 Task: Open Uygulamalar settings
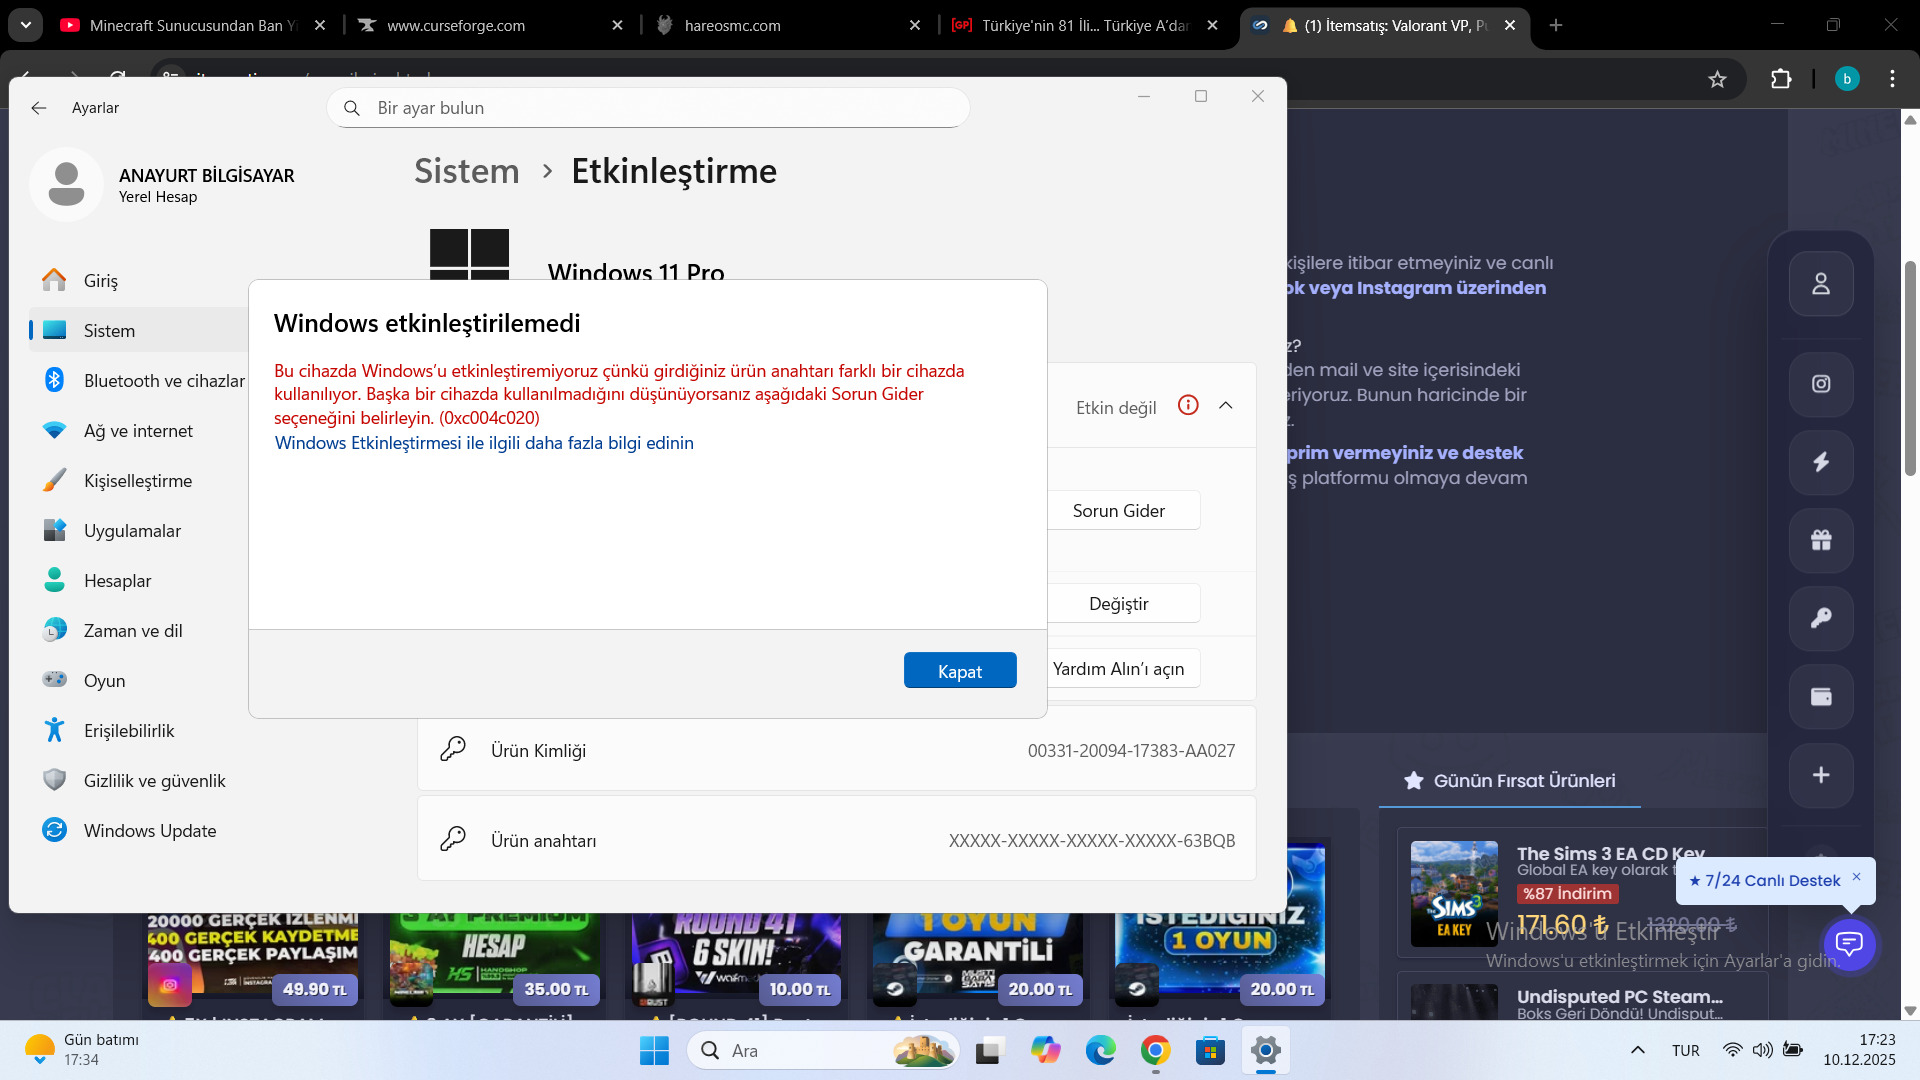point(138,531)
